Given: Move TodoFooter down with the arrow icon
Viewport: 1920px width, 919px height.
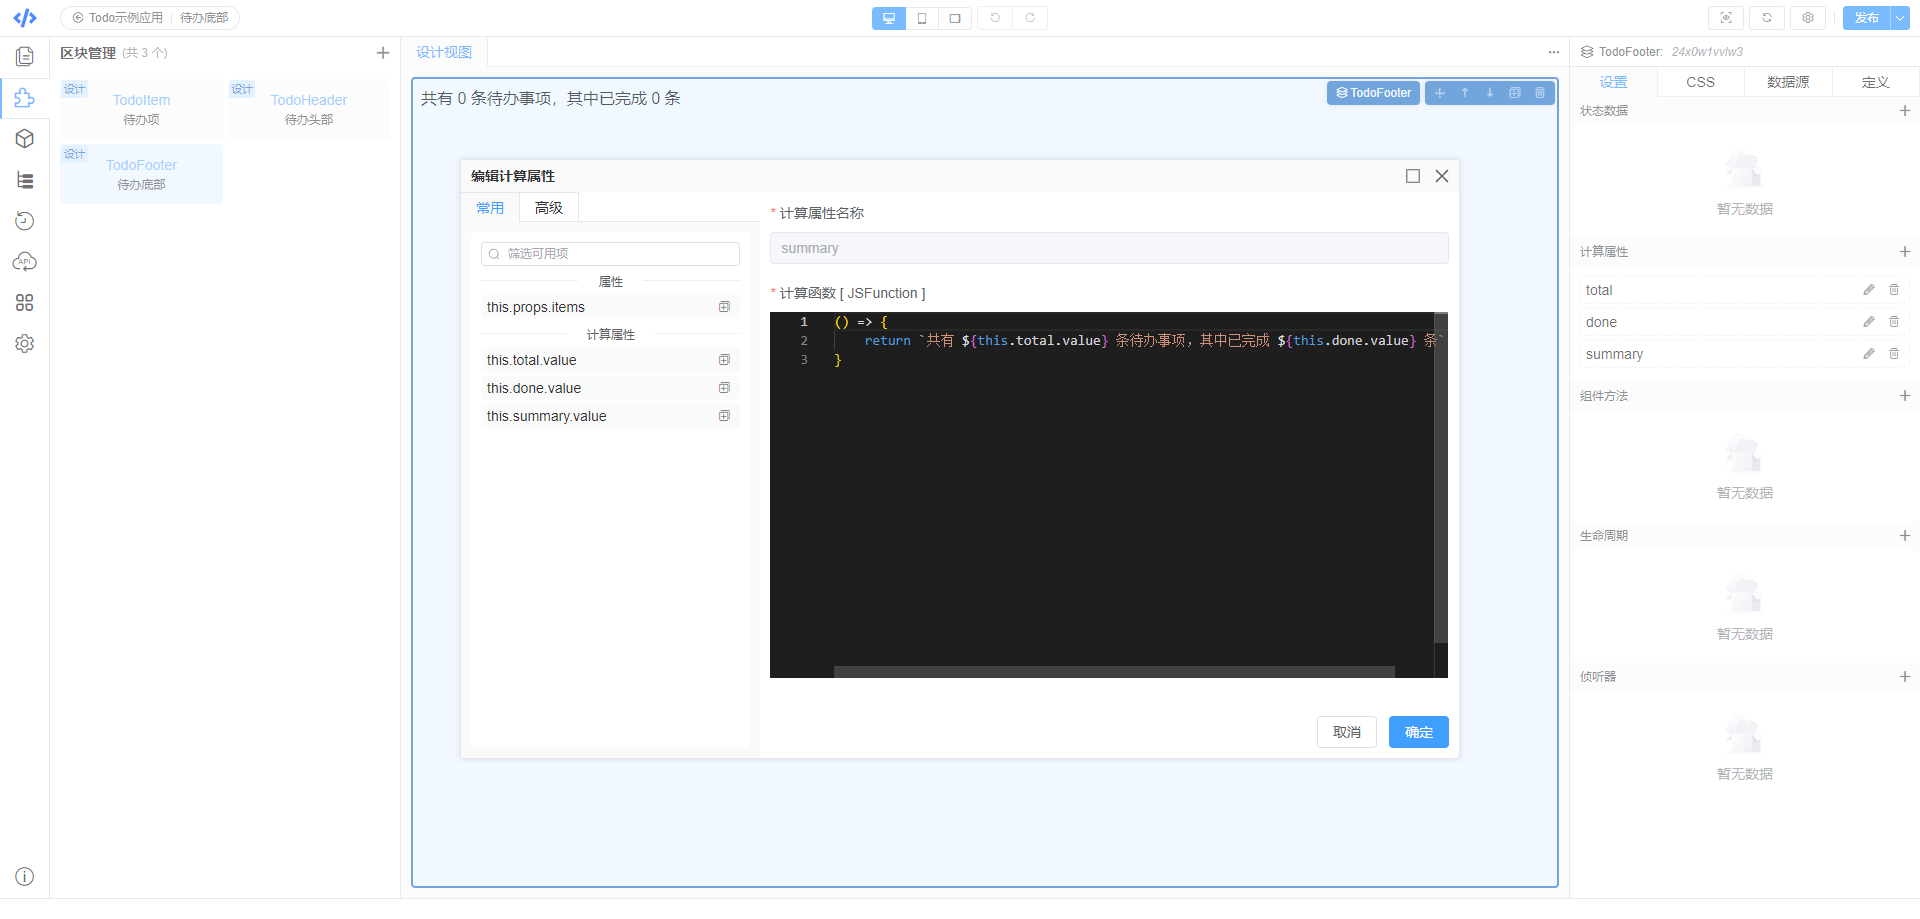Looking at the screenshot, I should (x=1490, y=93).
